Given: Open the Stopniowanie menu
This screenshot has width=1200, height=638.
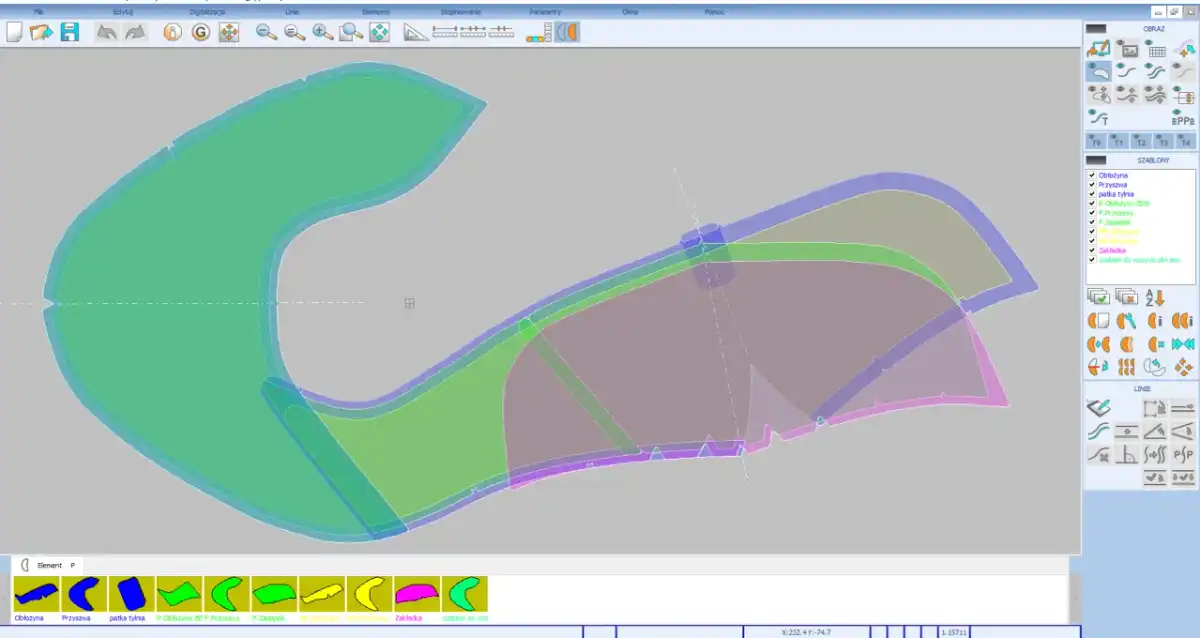Looking at the screenshot, I should [461, 12].
